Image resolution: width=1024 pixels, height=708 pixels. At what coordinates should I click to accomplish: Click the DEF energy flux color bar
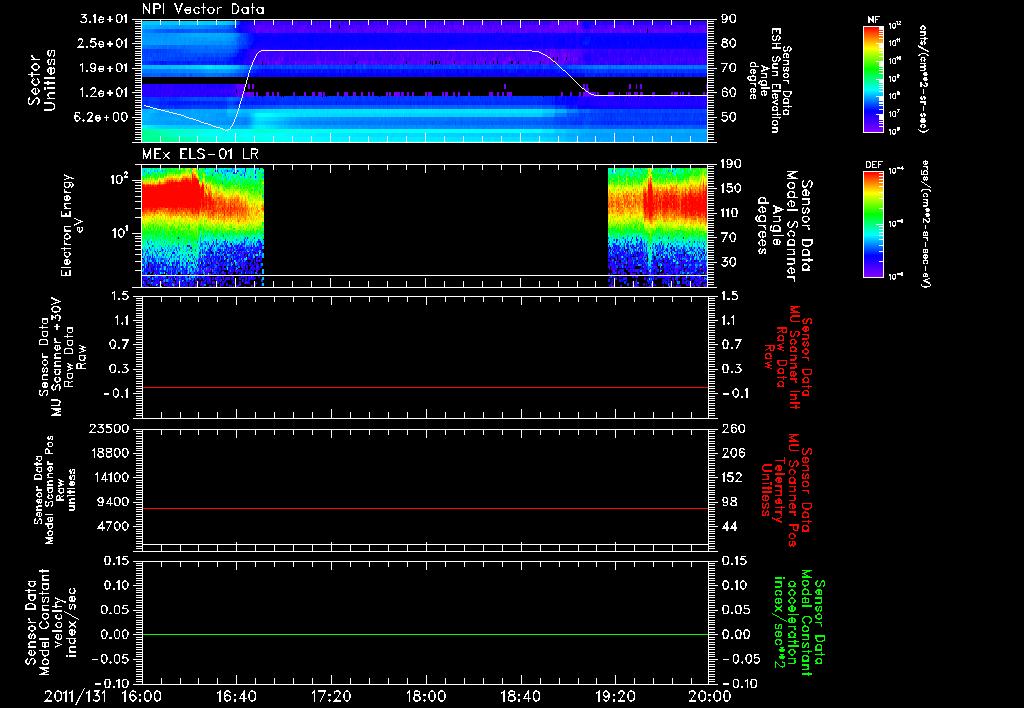(874, 224)
